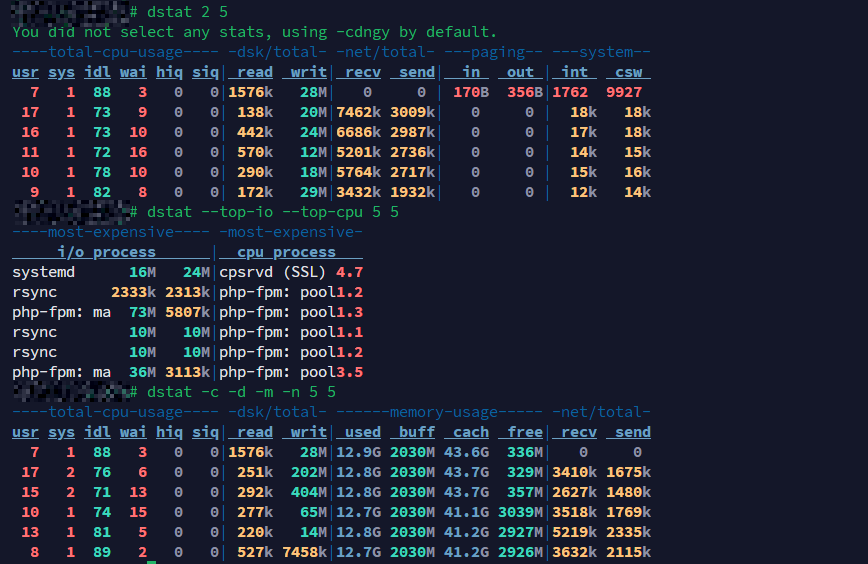Select the cpu usage value '4.7'
The image size is (868, 564).
349,272
